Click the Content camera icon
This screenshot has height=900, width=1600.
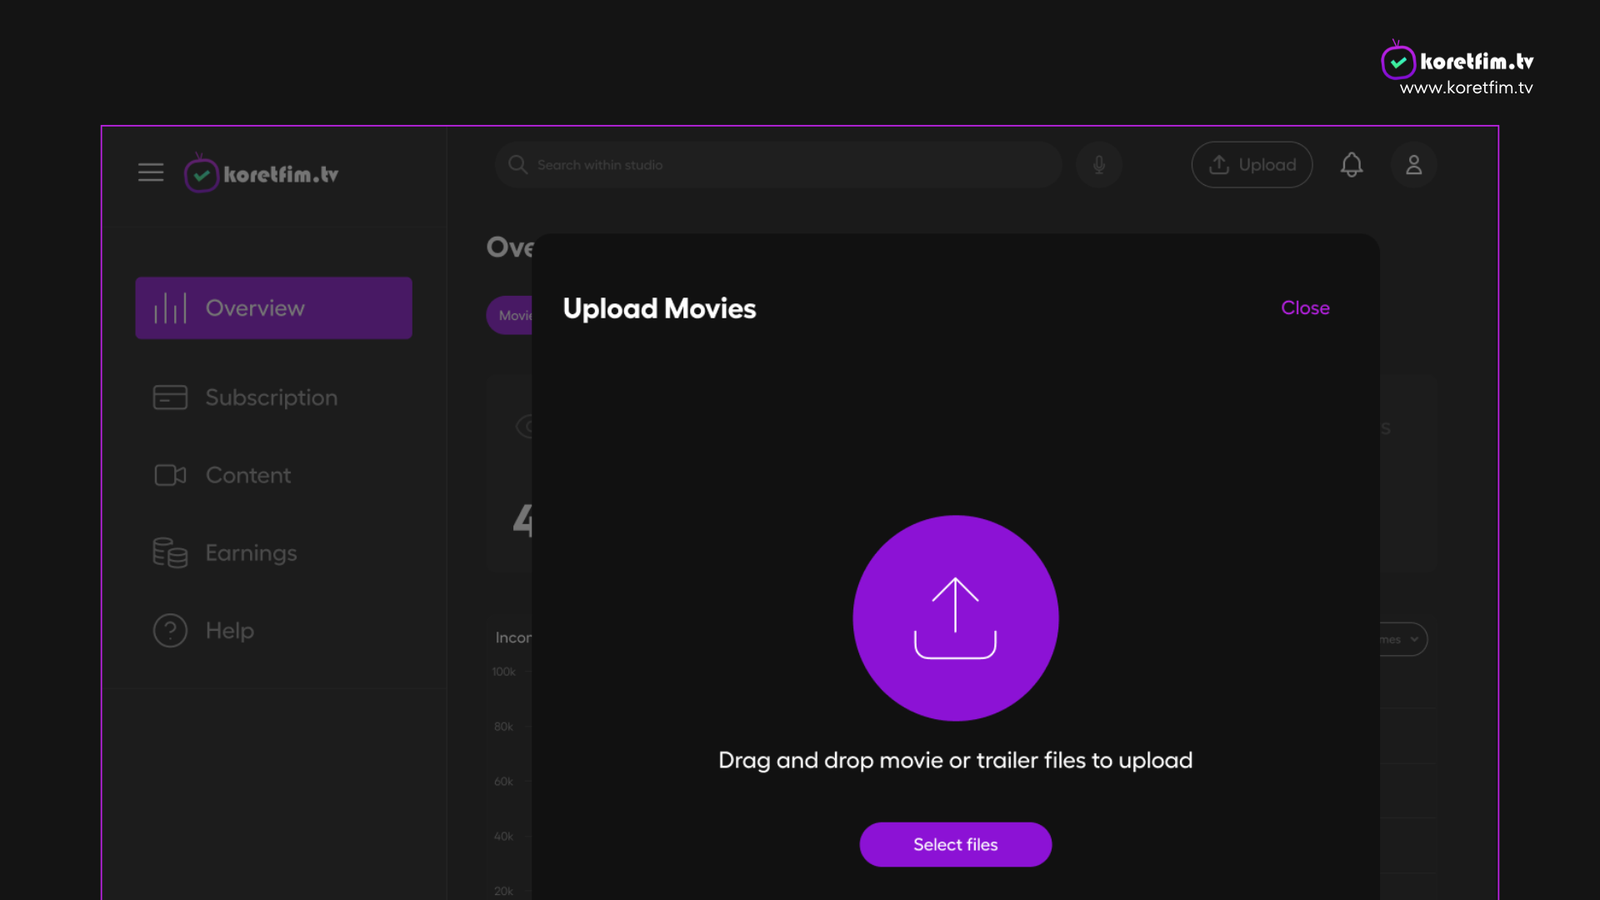(x=170, y=475)
